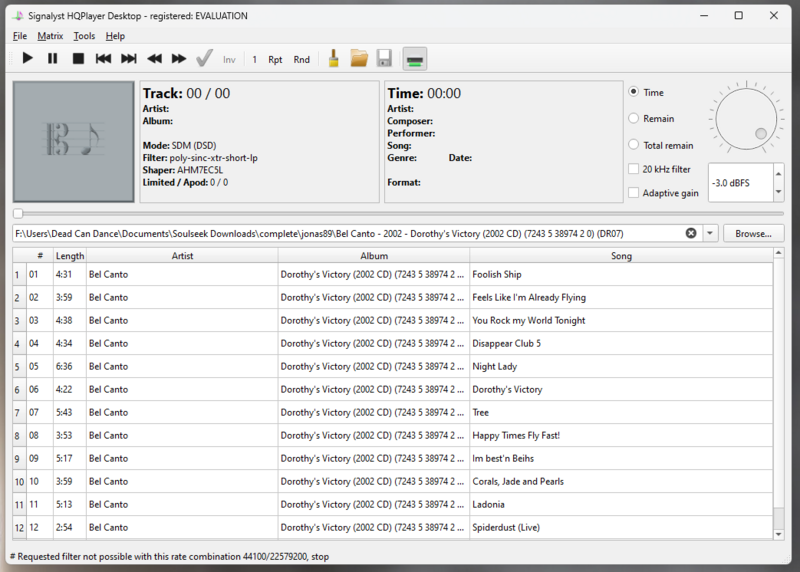Viewport: 800px width, 572px height.
Task: Select the Remain time display option
Action: [x=634, y=118]
